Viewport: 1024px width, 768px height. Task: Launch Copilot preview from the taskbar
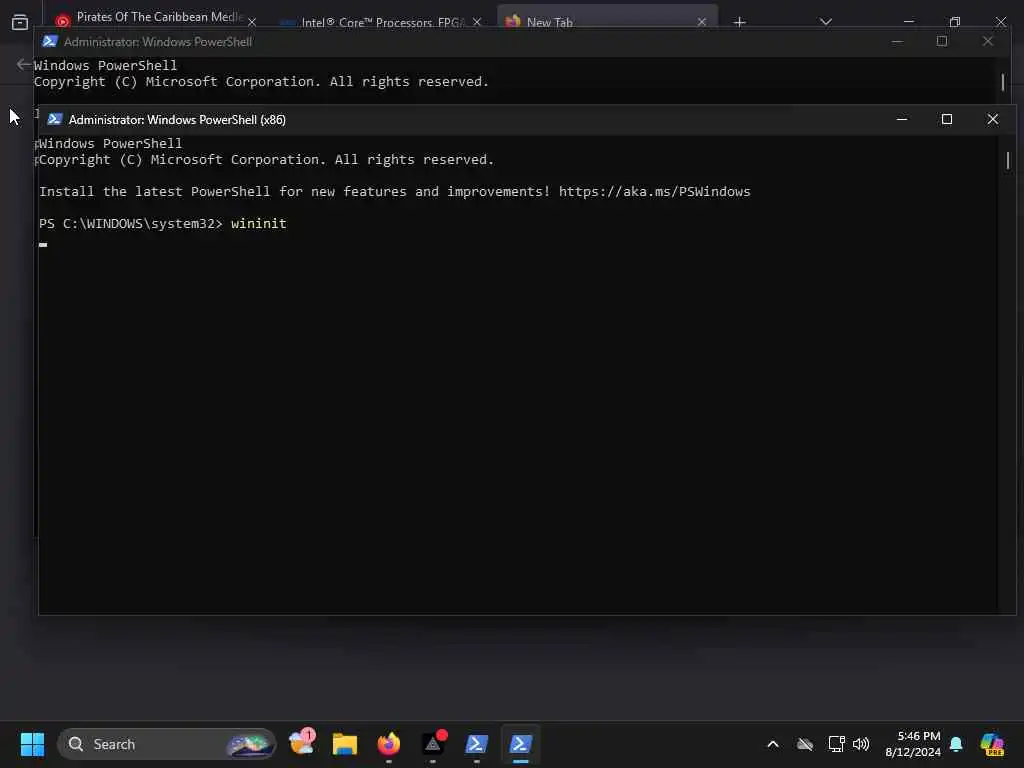pyautogui.click(x=992, y=744)
